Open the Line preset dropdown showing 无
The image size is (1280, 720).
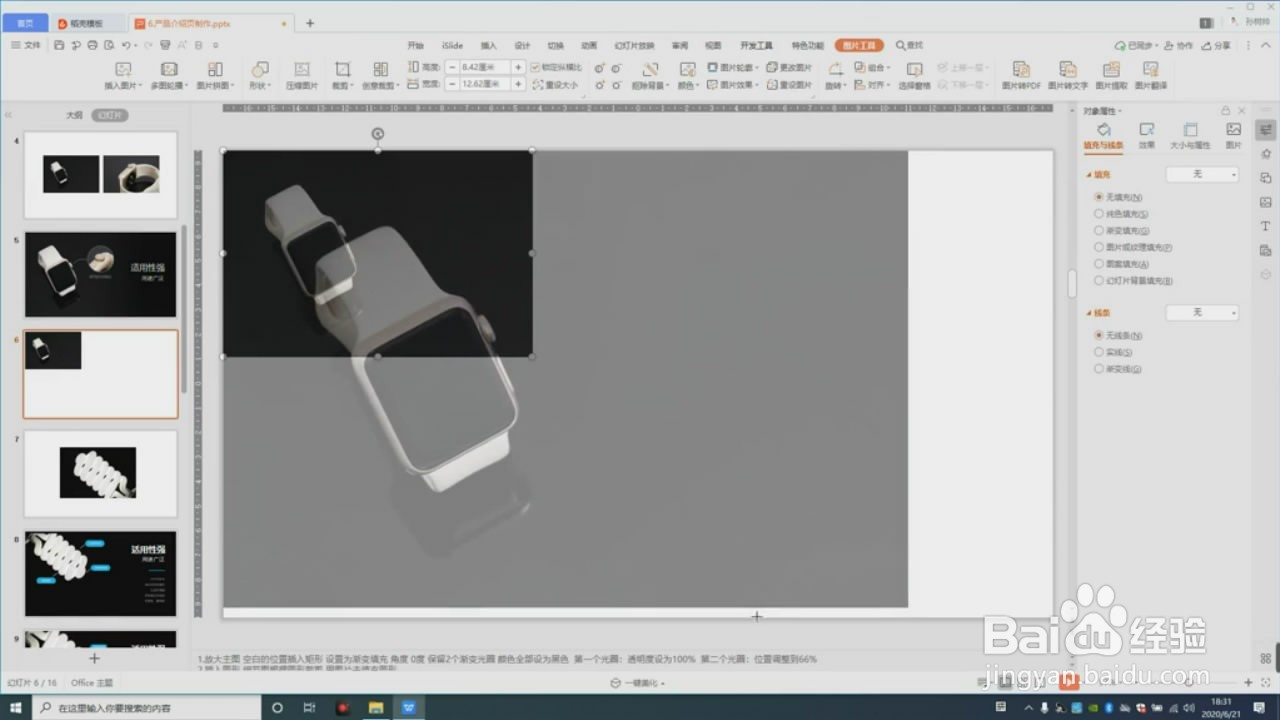click(1202, 313)
